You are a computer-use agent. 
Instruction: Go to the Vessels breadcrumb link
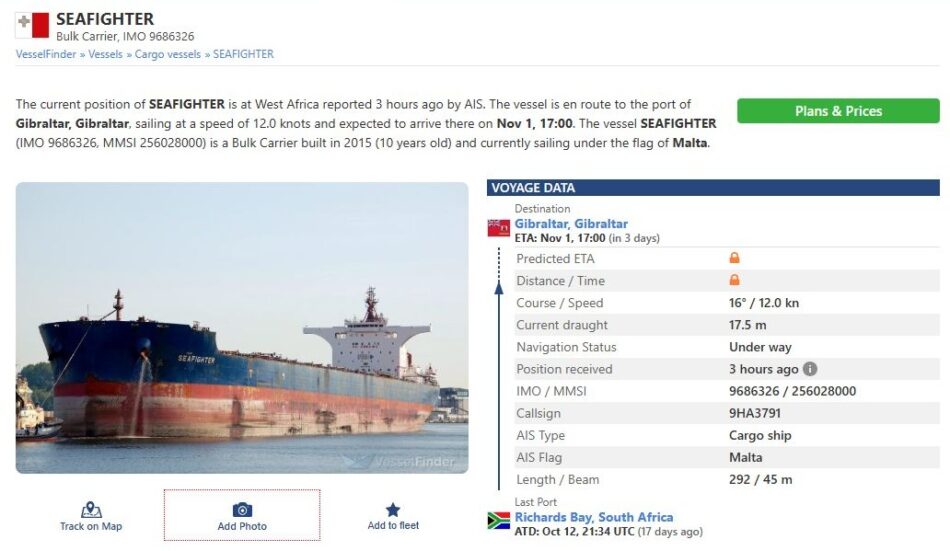(x=105, y=54)
